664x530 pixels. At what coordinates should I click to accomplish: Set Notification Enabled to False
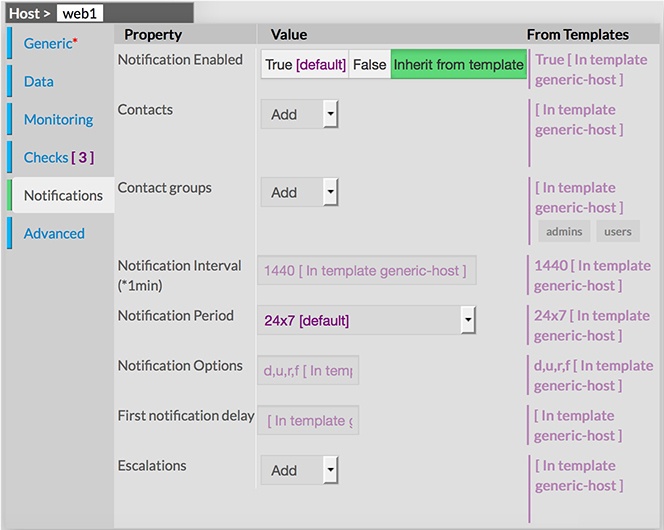(x=369, y=65)
